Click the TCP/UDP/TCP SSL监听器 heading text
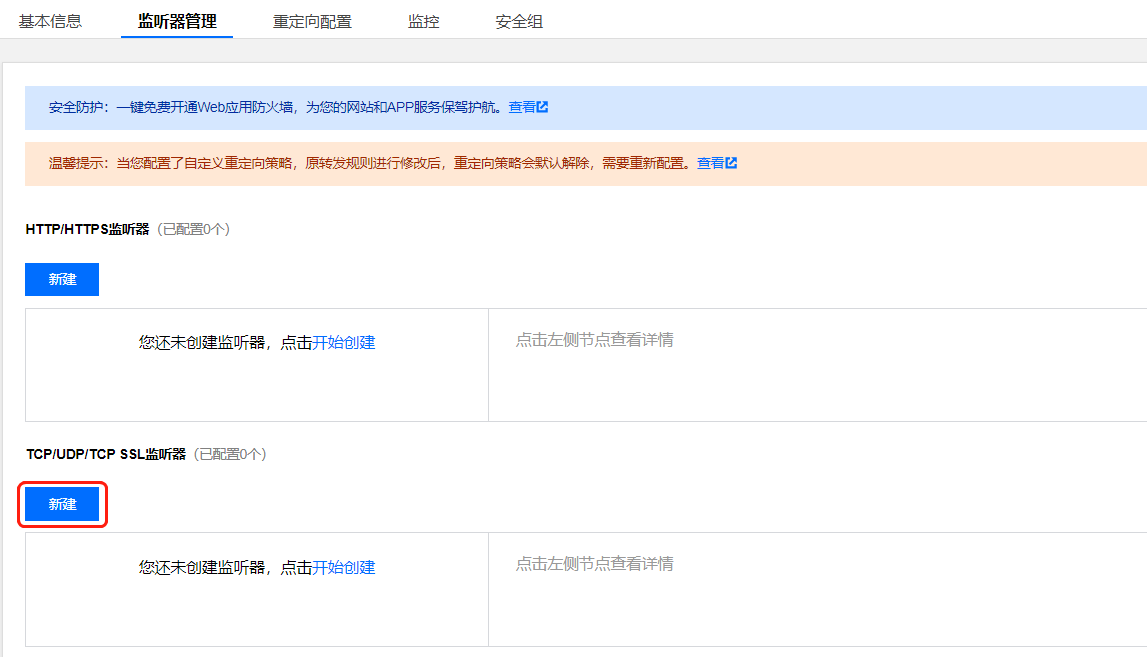The height and width of the screenshot is (657, 1147). point(106,454)
